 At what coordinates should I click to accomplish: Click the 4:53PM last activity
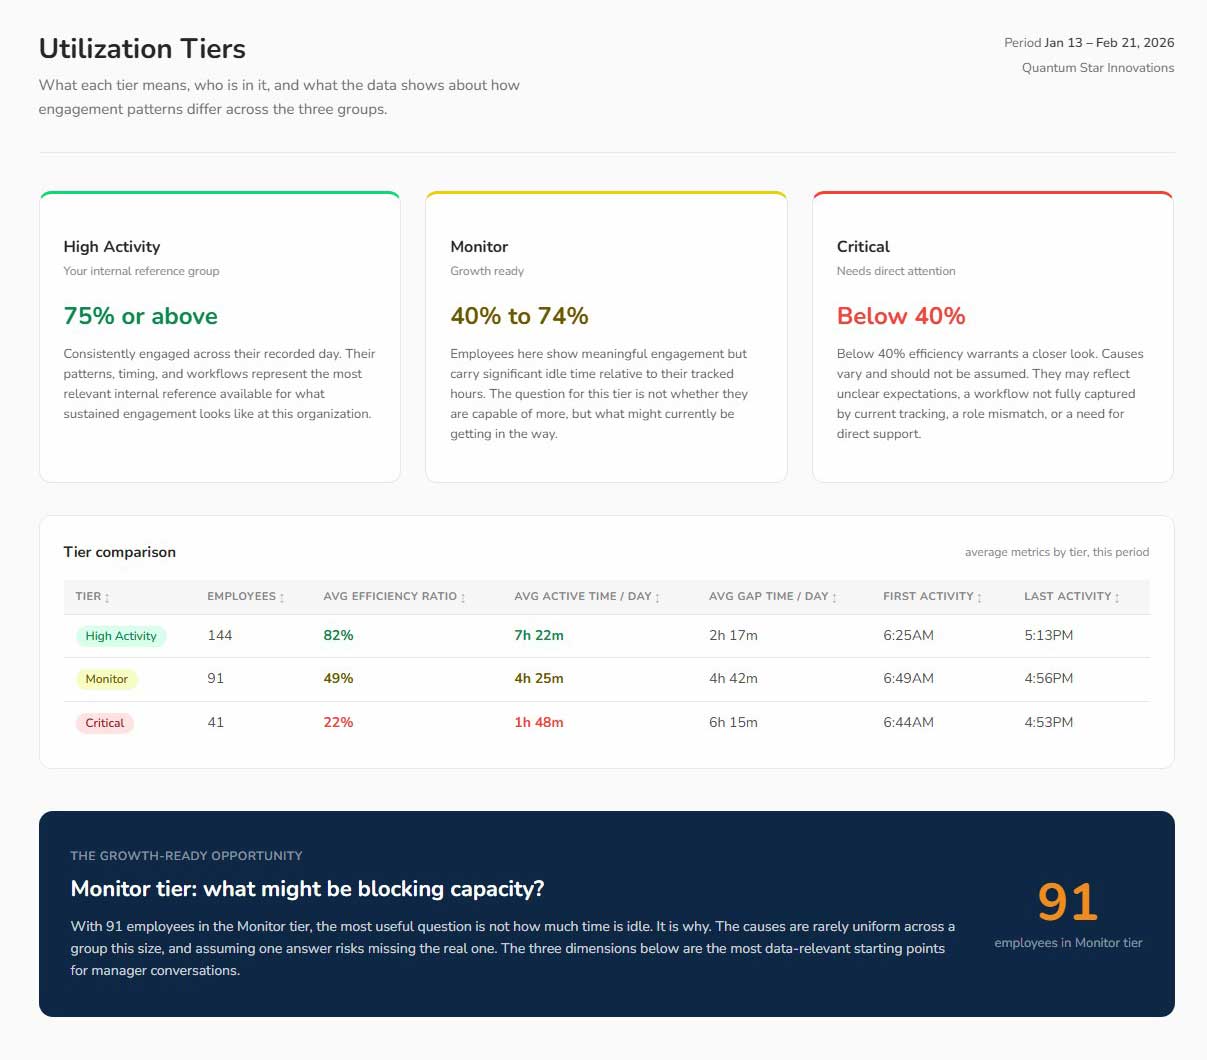1049,722
